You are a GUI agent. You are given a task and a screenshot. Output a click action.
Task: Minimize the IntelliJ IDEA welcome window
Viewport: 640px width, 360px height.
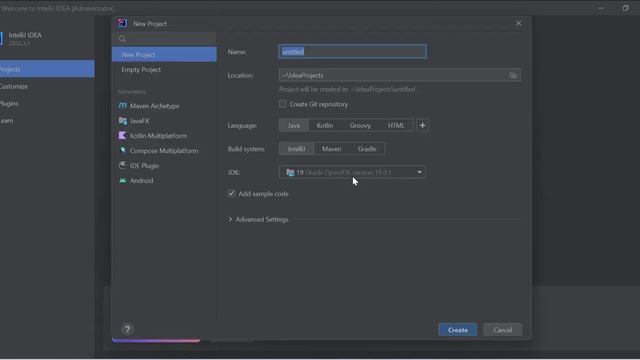601,8
